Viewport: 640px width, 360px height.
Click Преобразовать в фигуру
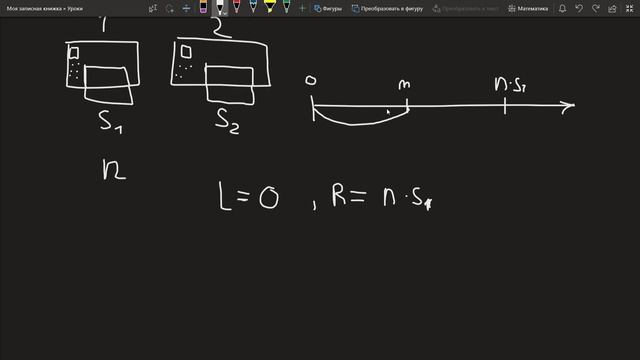tap(388, 9)
